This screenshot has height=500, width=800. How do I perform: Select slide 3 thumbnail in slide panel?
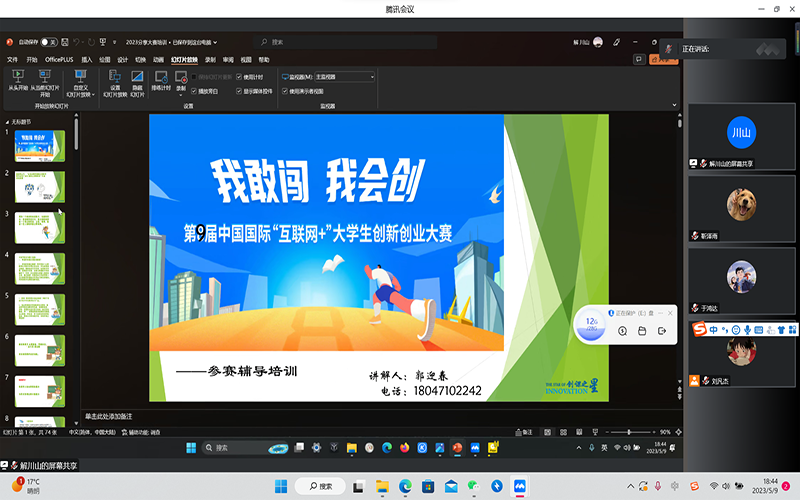tap(40, 227)
